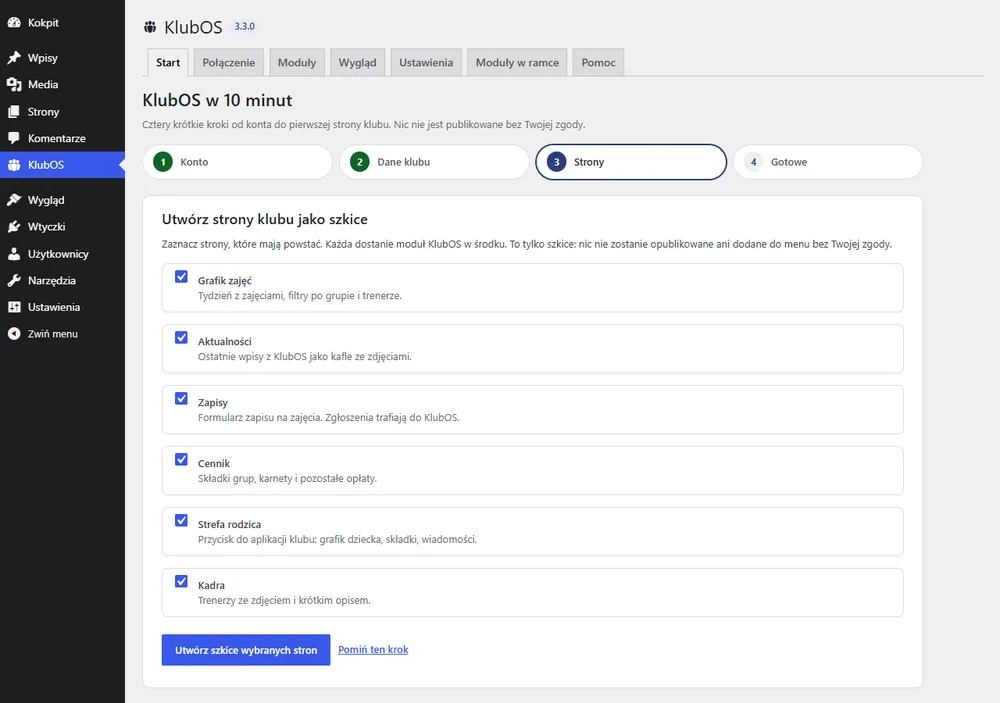Click the Użytkownicy user icon
The height and width of the screenshot is (703, 1000).
coord(14,254)
